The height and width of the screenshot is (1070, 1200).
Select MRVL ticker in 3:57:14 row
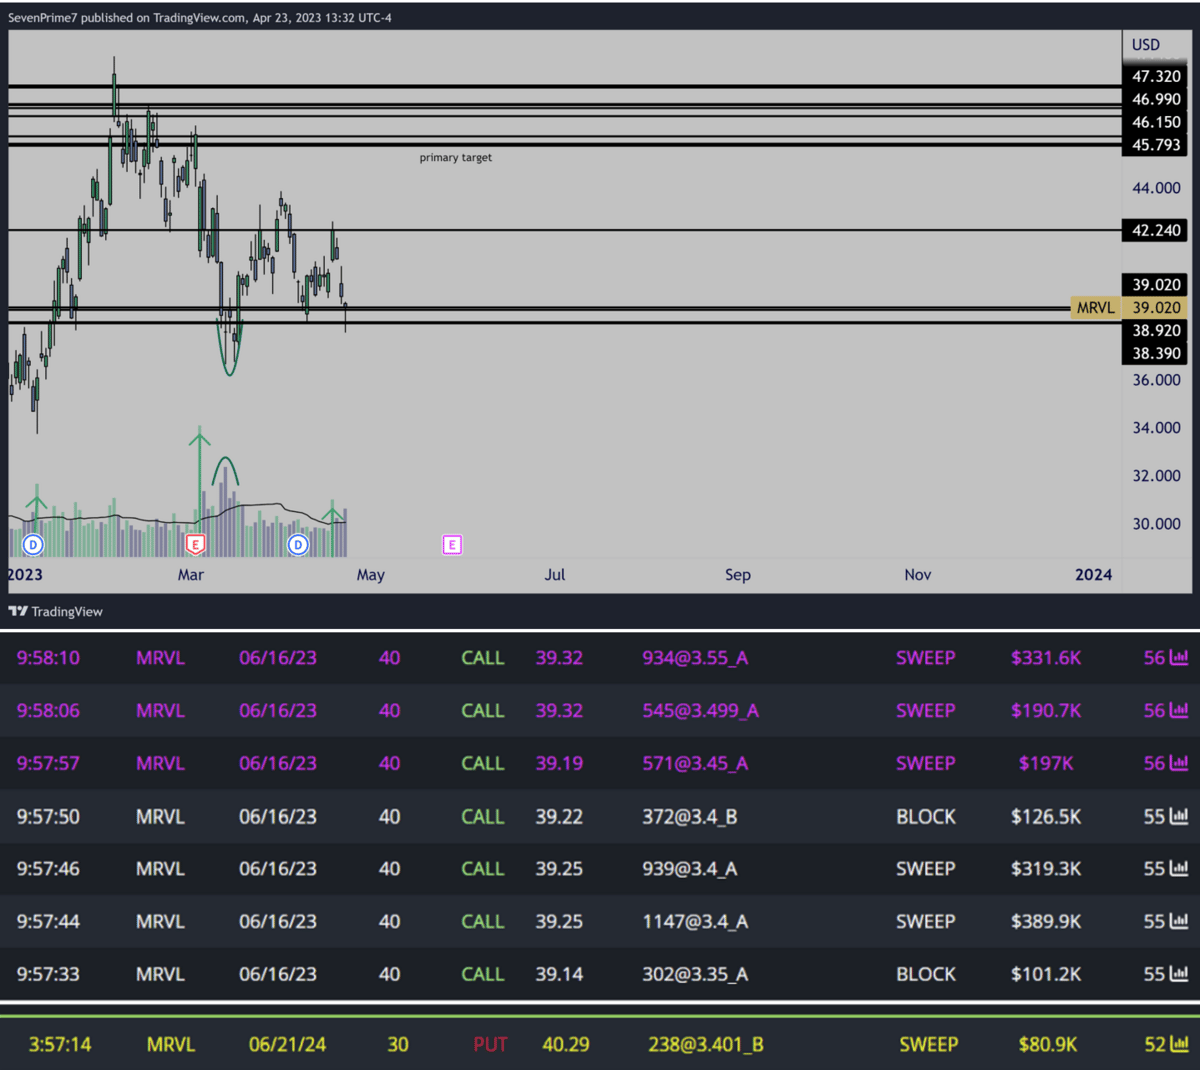click(x=171, y=1044)
